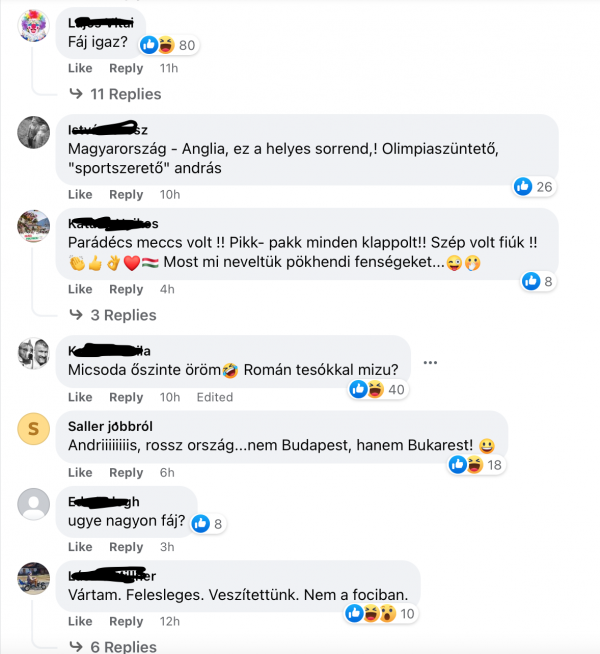Open Saller jobbról's profile name link

point(110,426)
